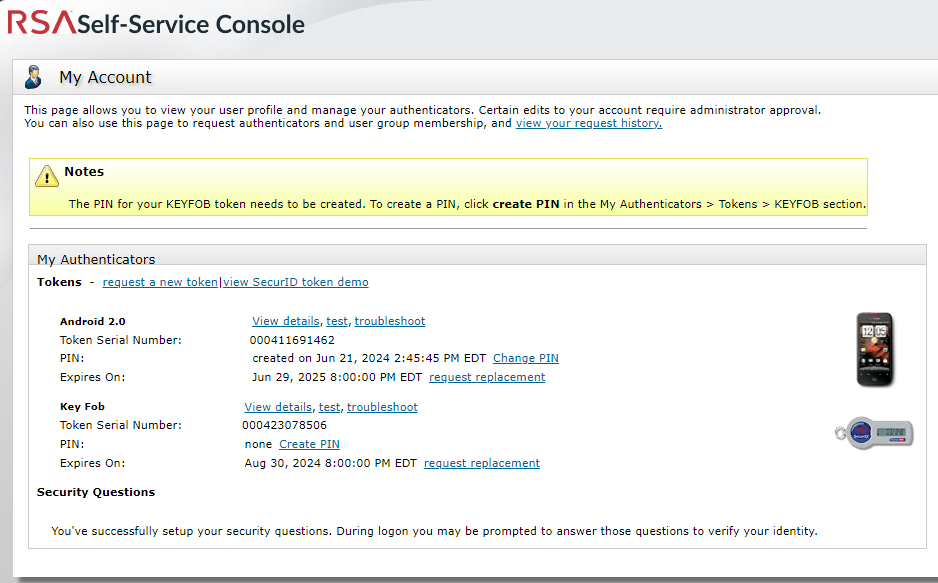938x583 pixels.
Task: Select the Android serial number 000411691462
Action: [293, 340]
